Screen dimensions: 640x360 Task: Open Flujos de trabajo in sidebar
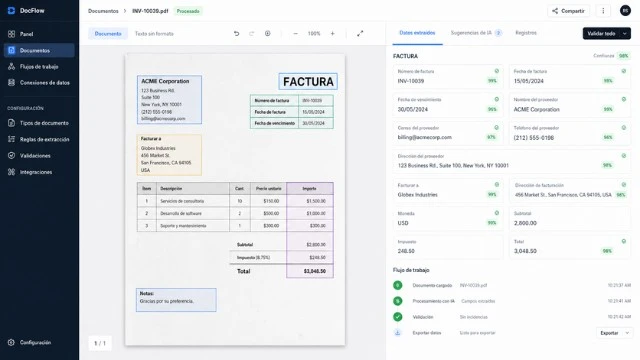tap(39, 67)
